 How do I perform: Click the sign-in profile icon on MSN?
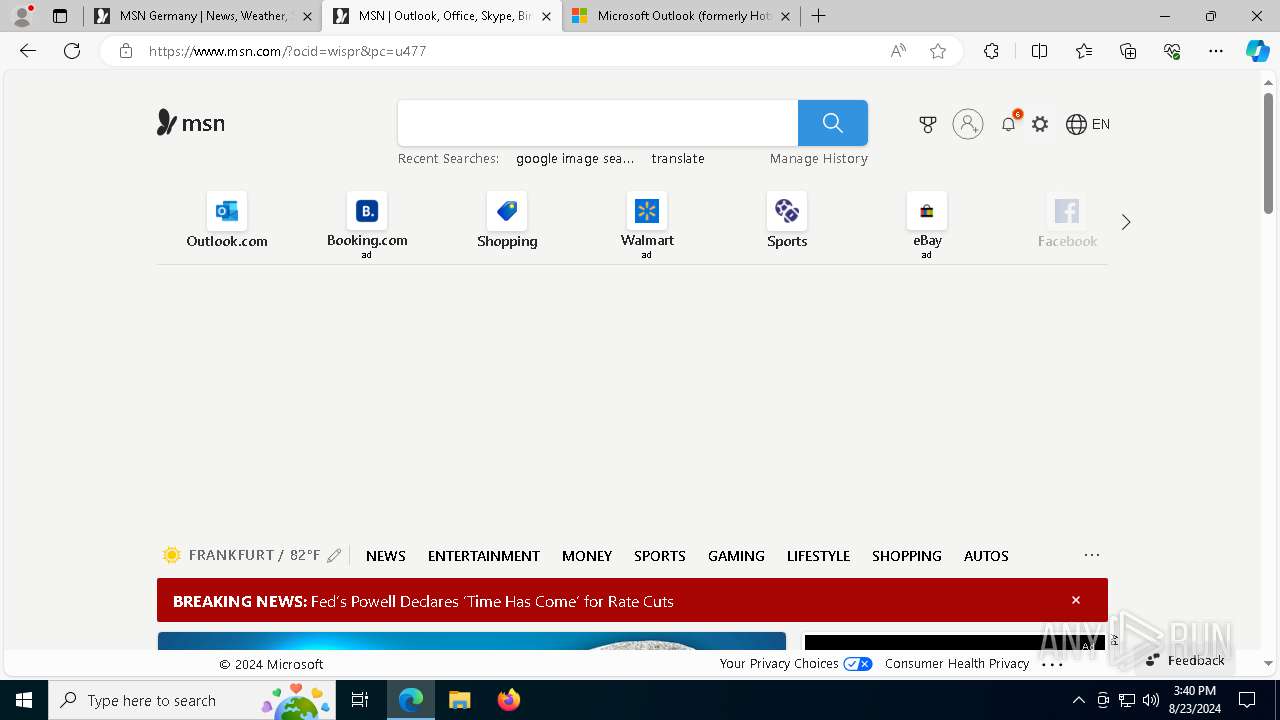coord(968,124)
